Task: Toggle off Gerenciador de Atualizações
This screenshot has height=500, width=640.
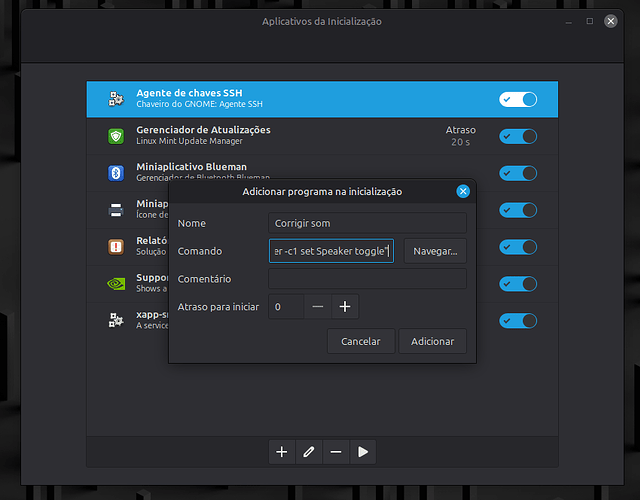Action: click(x=518, y=136)
